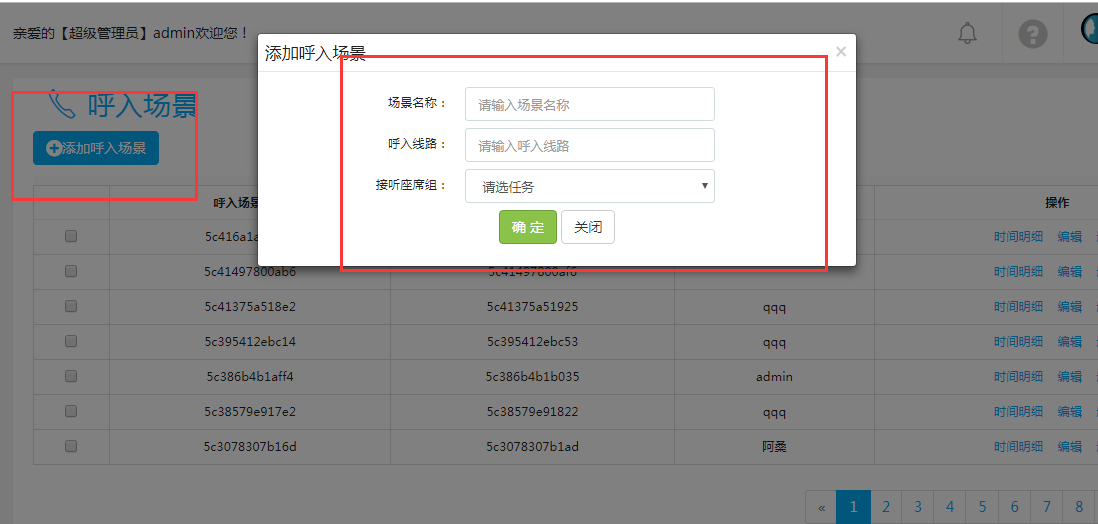Image resolution: width=1098 pixels, height=524 pixels.
Task: Open the help question mark icon
Action: click(x=1032, y=33)
